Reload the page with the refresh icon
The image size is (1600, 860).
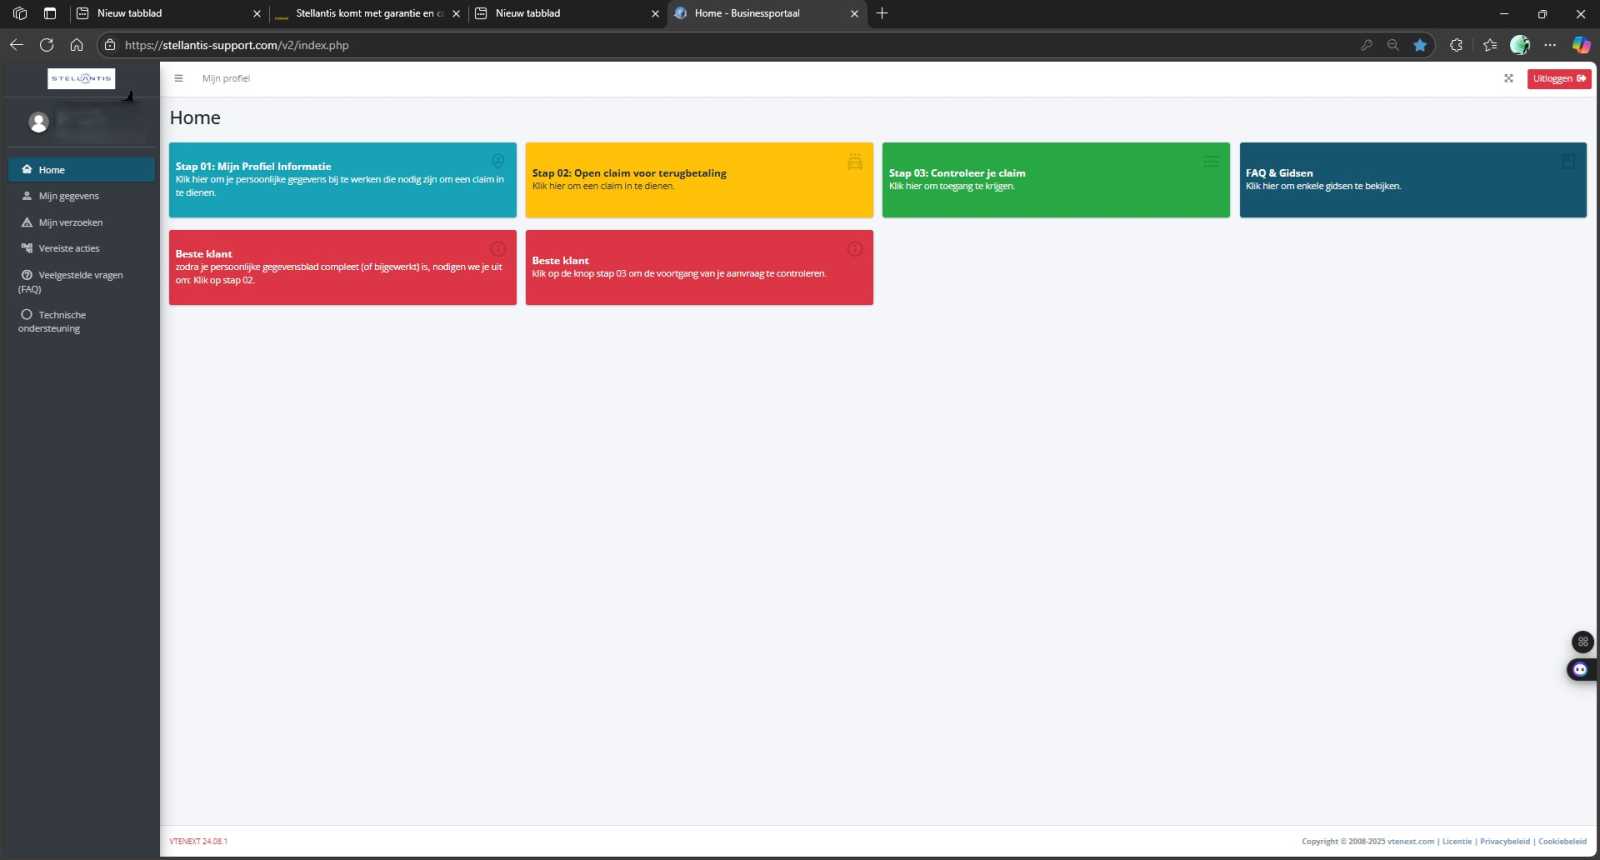46,45
